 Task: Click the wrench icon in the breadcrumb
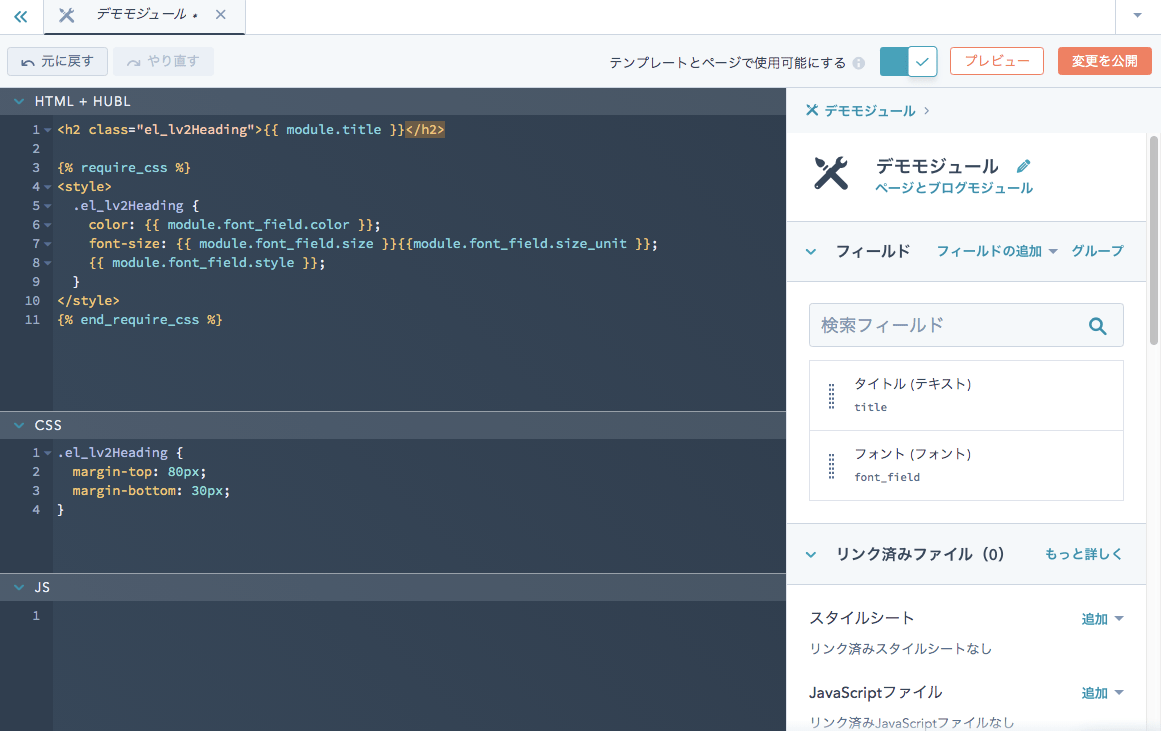pyautogui.click(x=812, y=110)
